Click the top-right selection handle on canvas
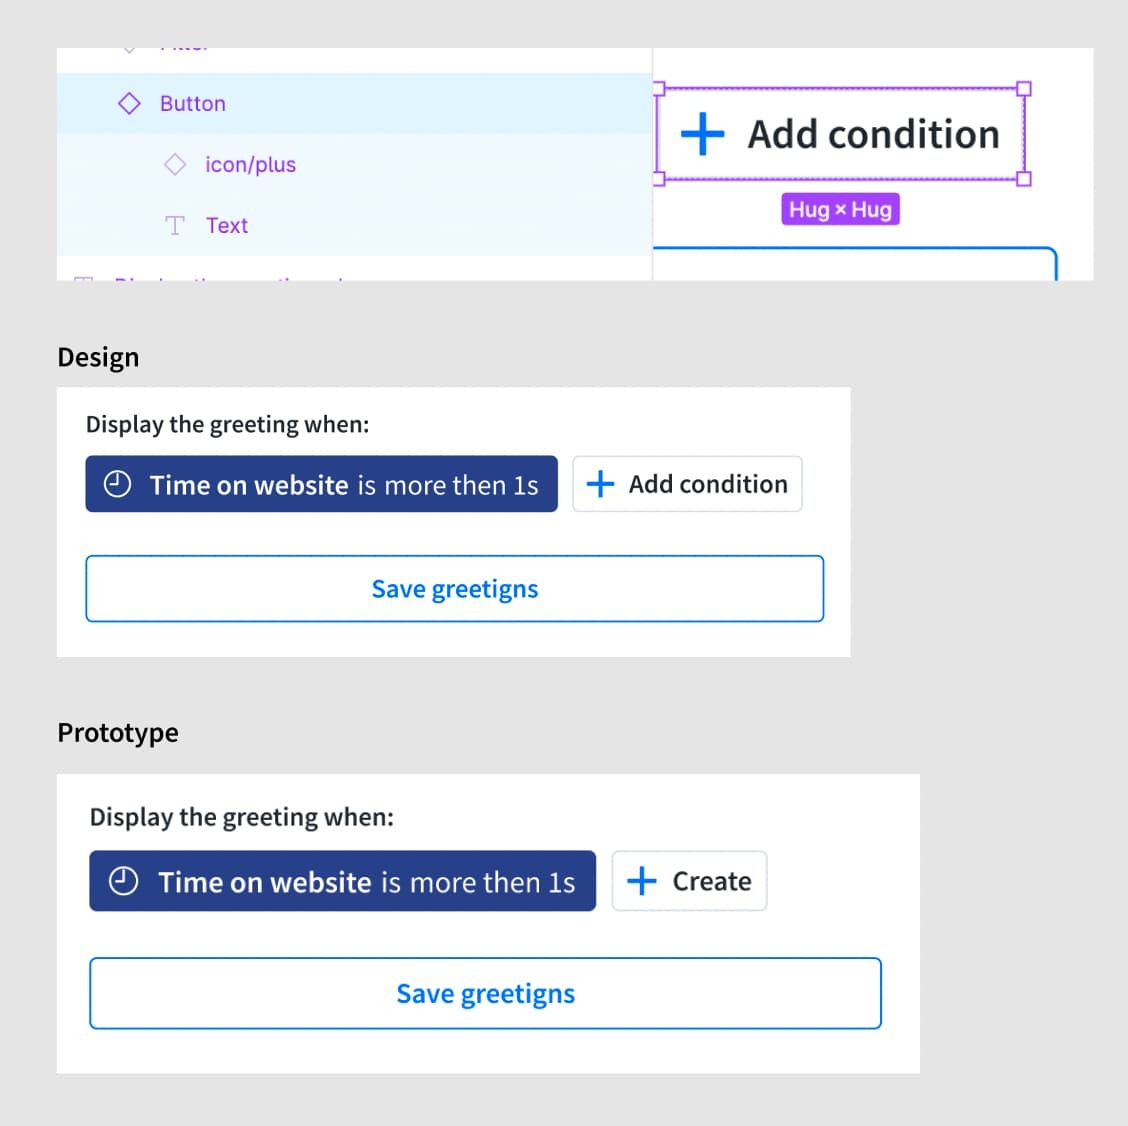 (1024, 89)
